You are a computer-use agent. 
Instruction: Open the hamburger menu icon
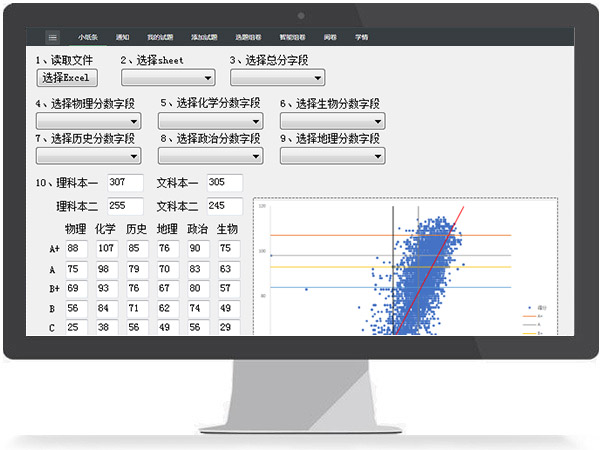[53, 36]
